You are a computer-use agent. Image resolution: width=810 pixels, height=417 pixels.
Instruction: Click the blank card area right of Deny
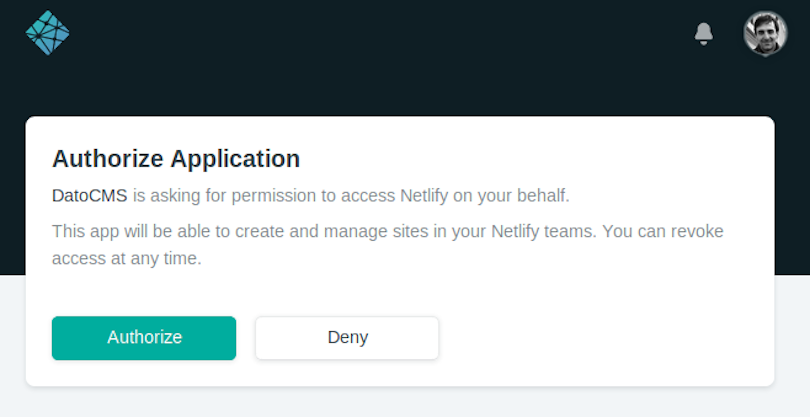[x=604, y=338]
